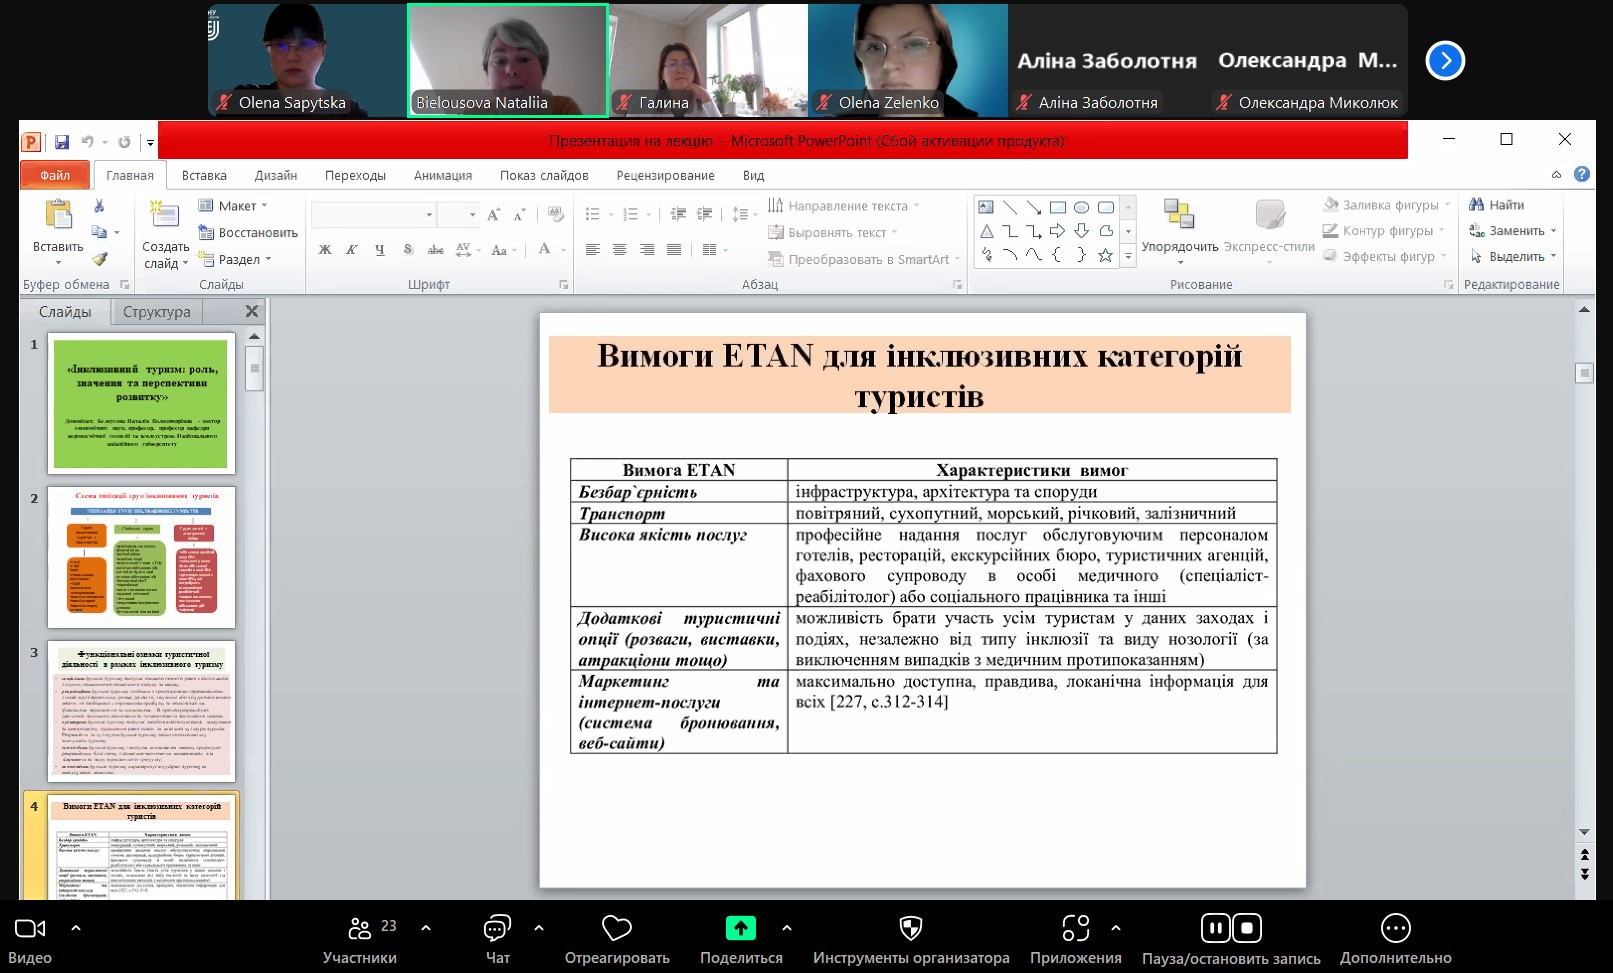The image size is (1613, 973).
Task: Switch to the Вставка ribbon tab
Action: (204, 175)
